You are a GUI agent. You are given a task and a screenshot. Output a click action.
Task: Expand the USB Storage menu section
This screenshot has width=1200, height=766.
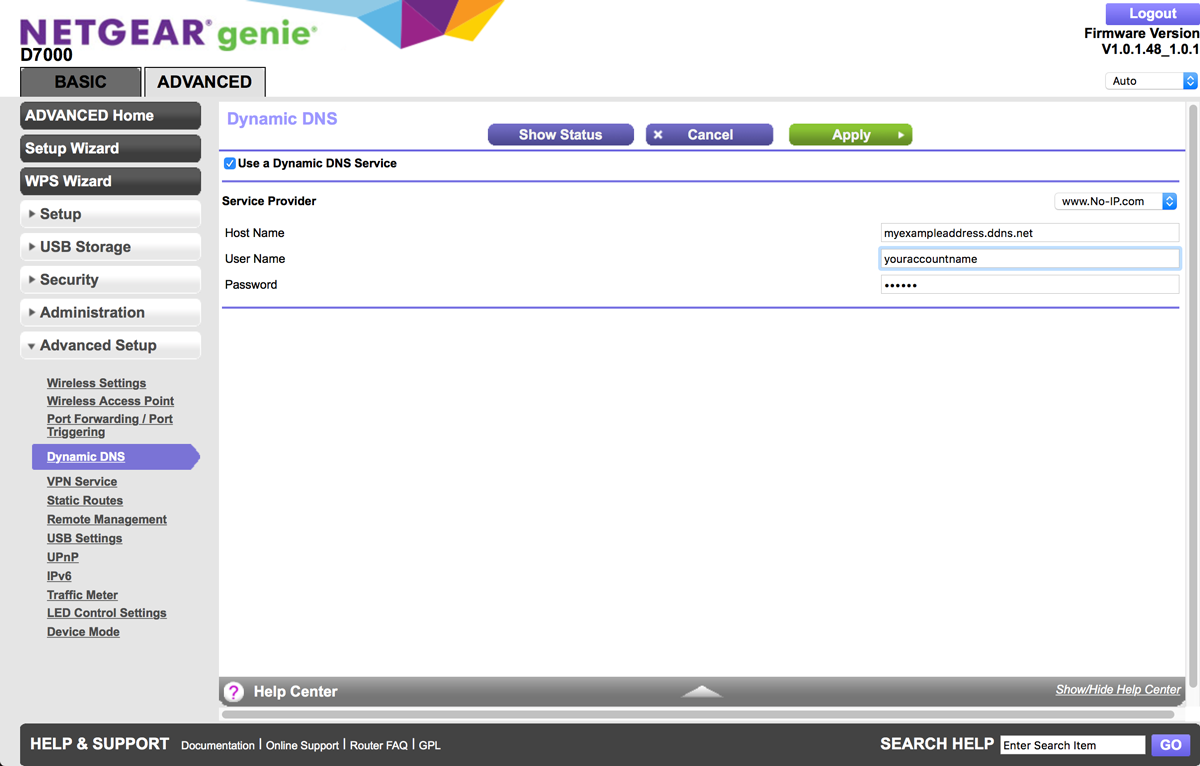pos(110,247)
